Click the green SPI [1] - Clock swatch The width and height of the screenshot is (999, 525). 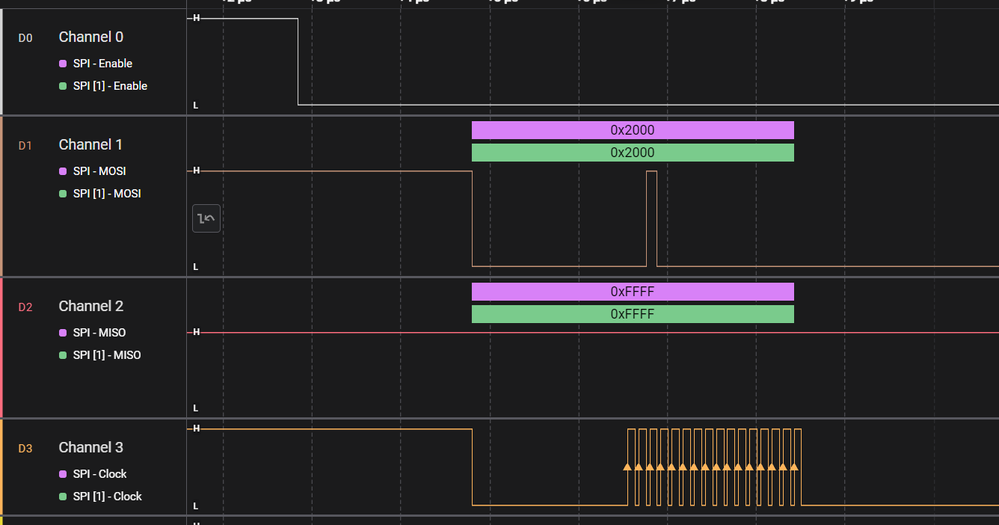coord(62,496)
